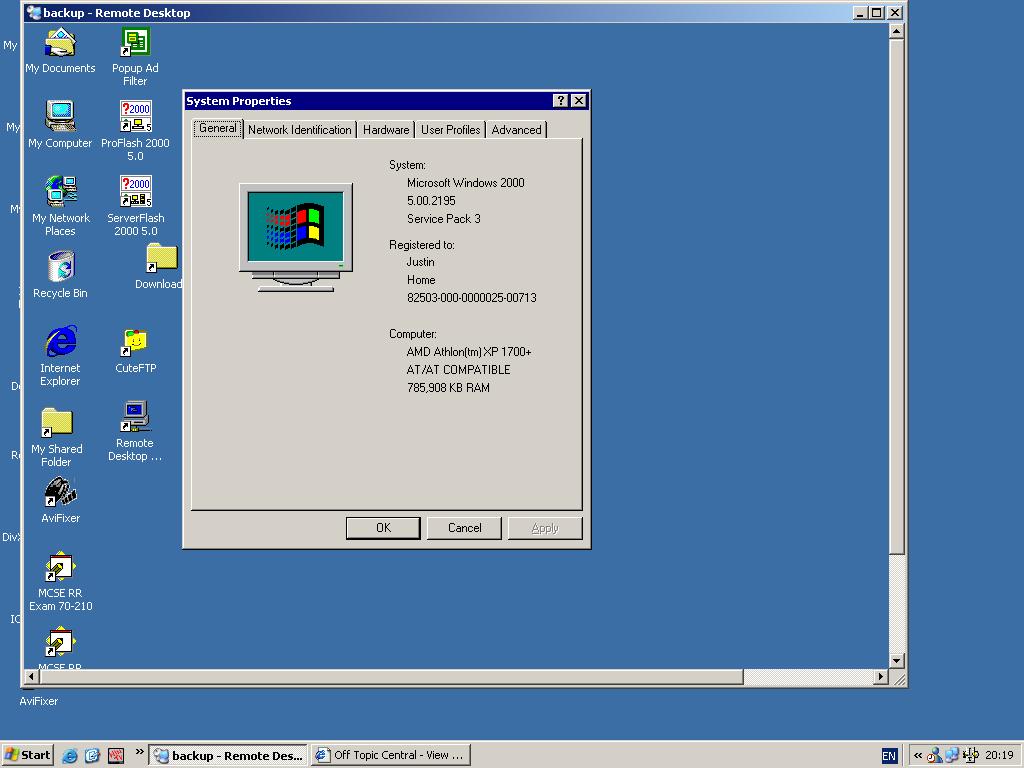This screenshot has height=768, width=1024.
Task: Activate the backup - Remote Desktop taskbar button
Action: (229, 756)
